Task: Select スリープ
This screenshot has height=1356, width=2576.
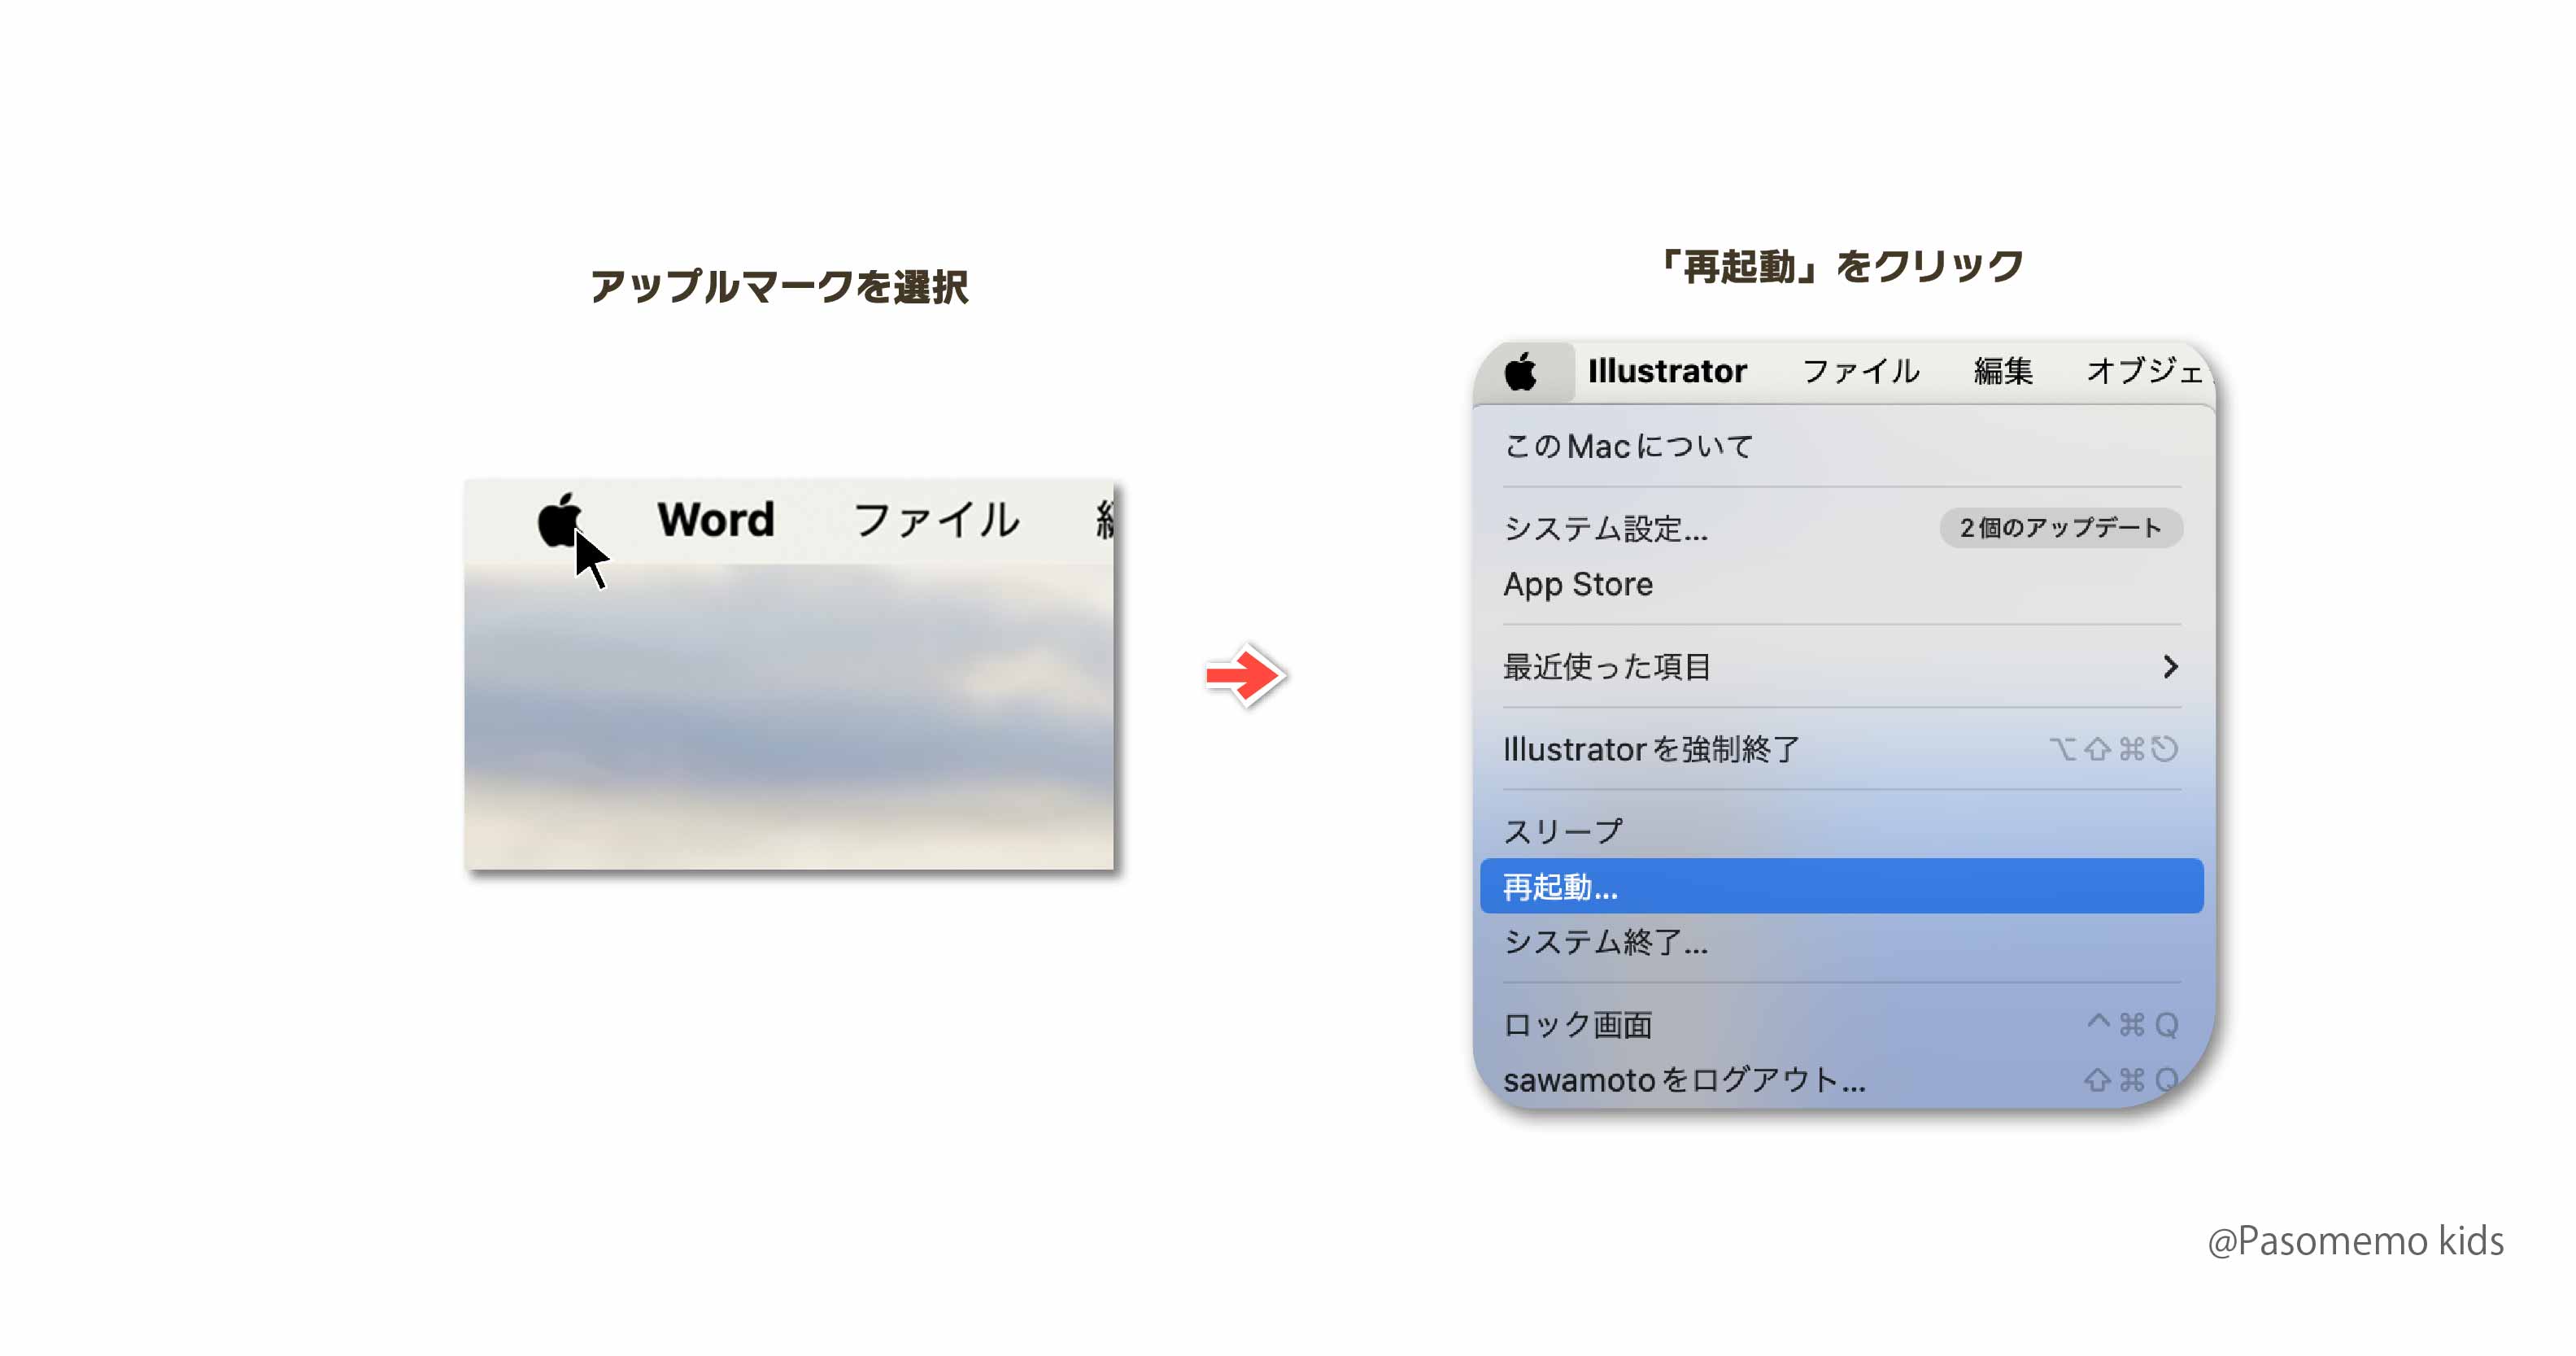Action: [1842, 831]
